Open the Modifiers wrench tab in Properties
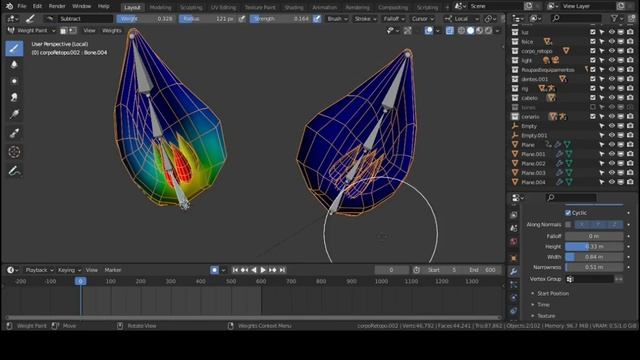This screenshot has height=360, width=640. pos(514,271)
